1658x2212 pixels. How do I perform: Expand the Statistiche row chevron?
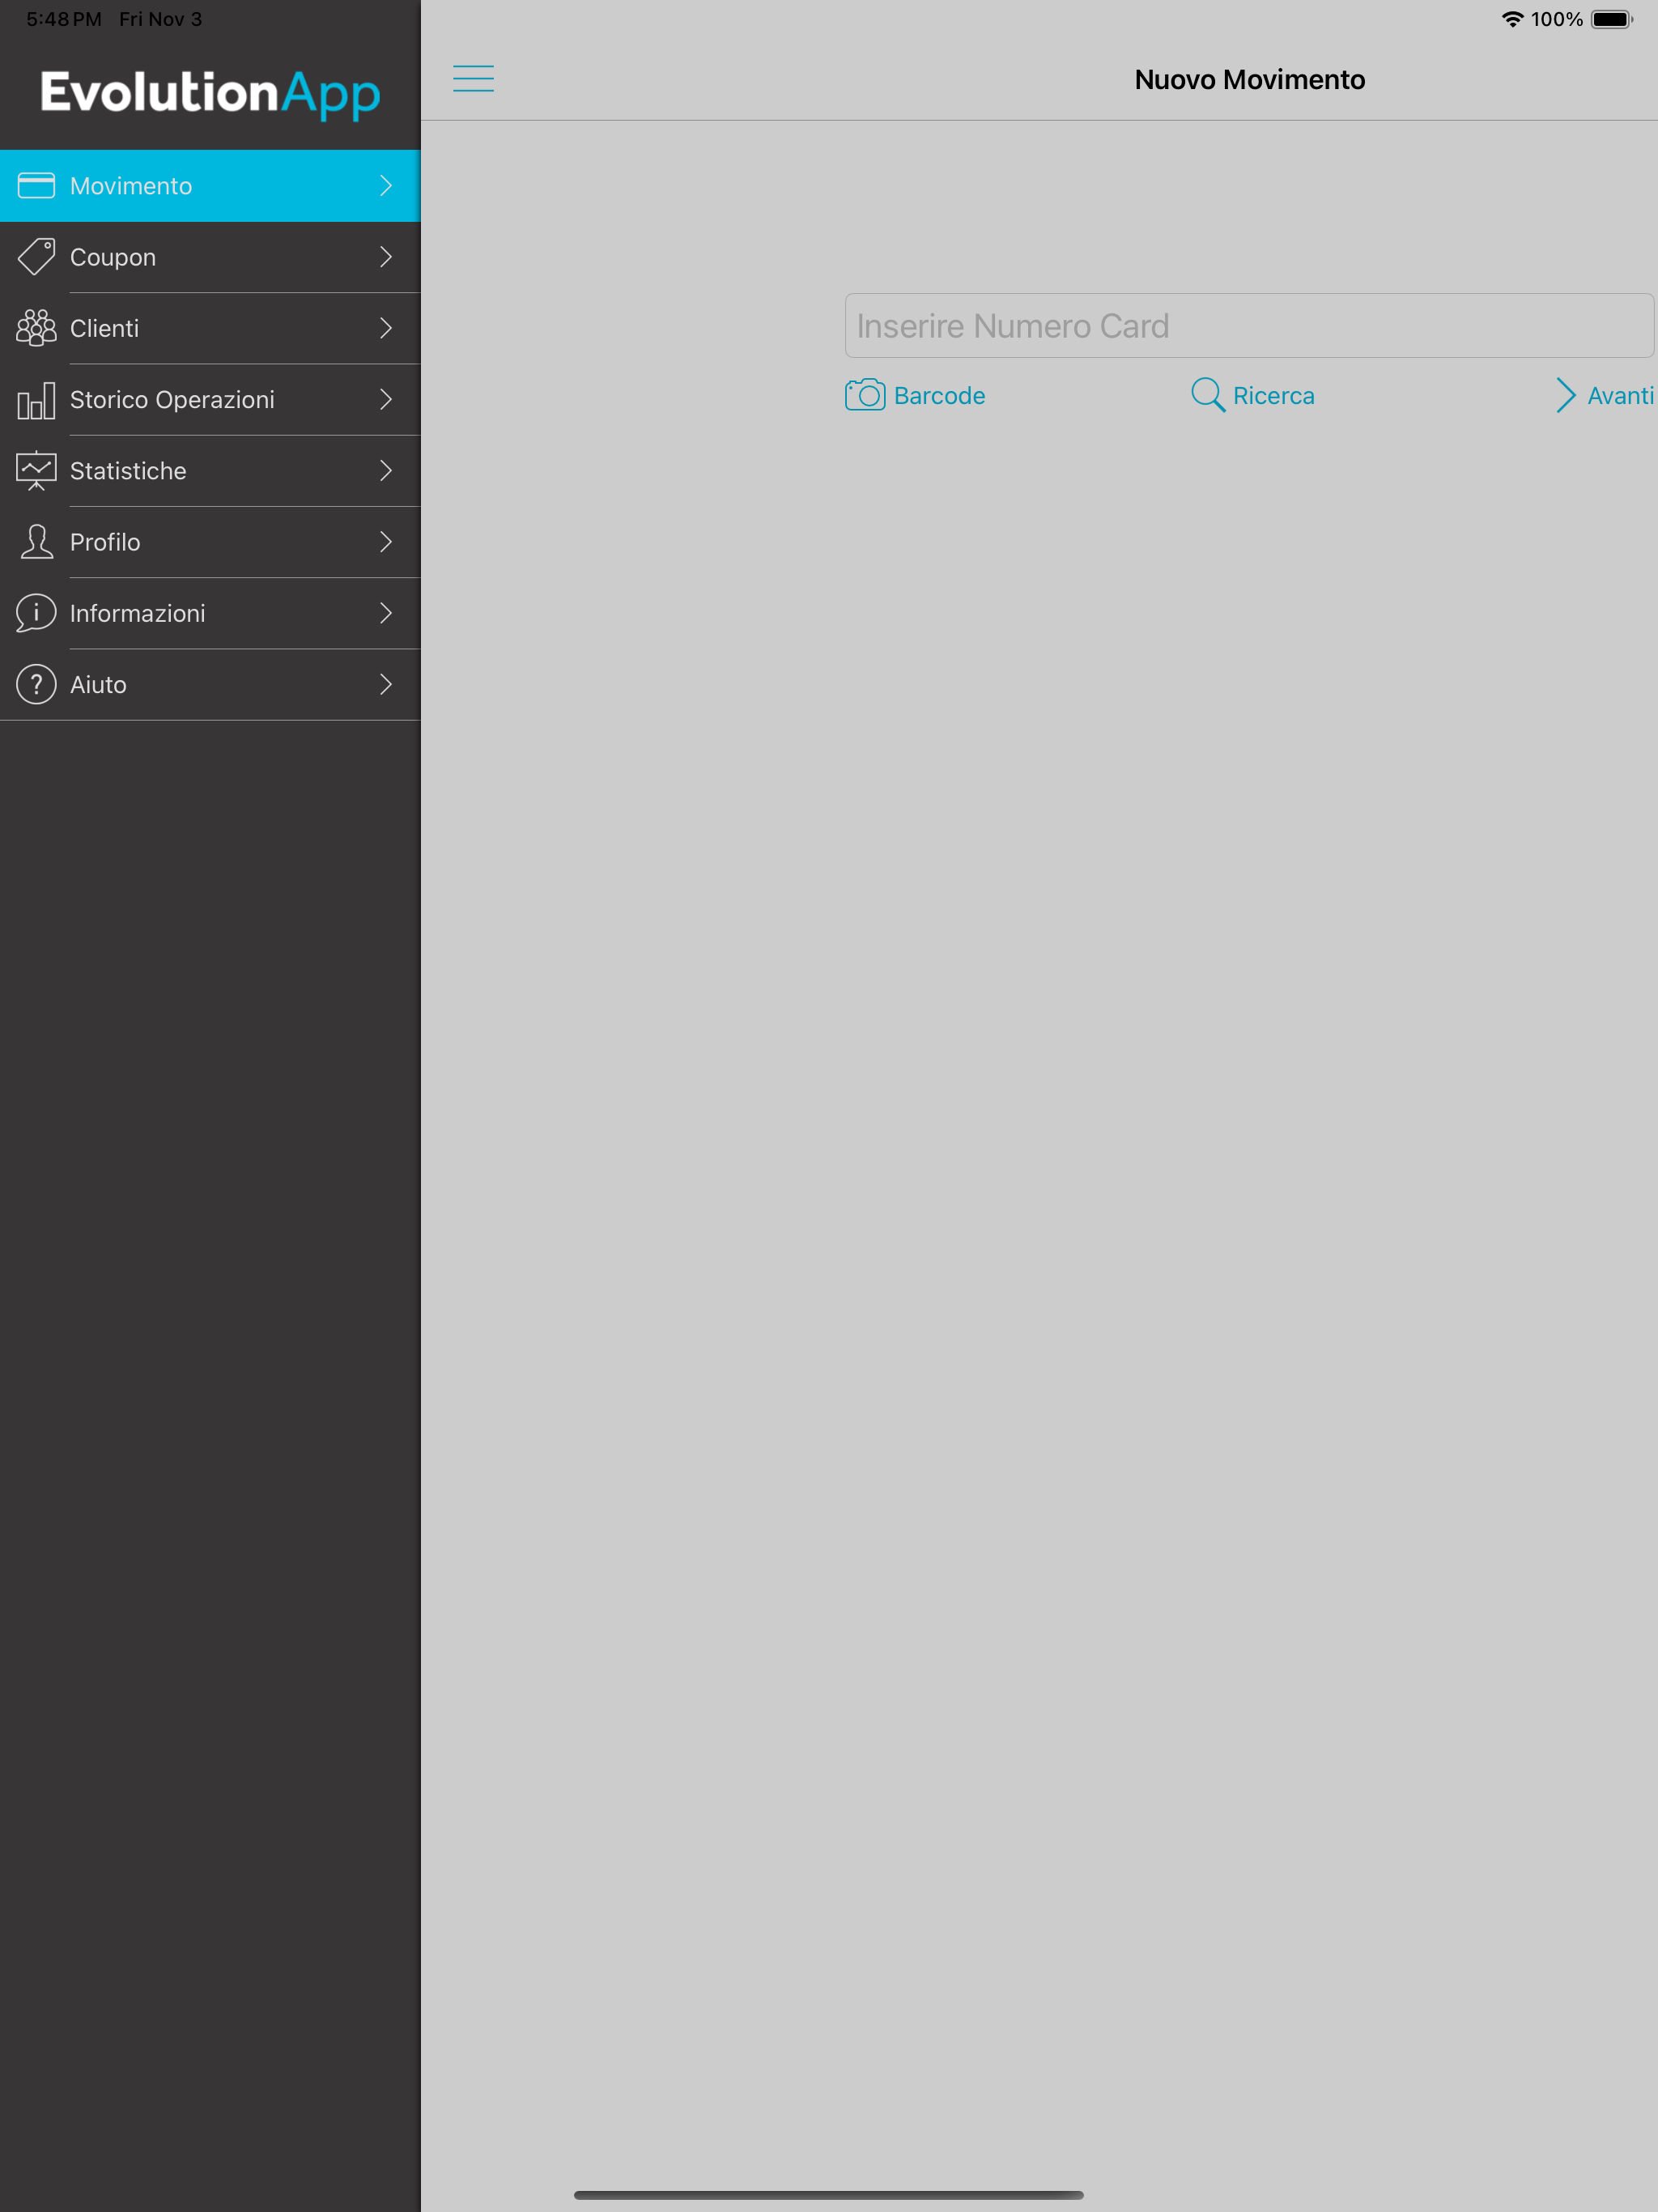point(386,471)
